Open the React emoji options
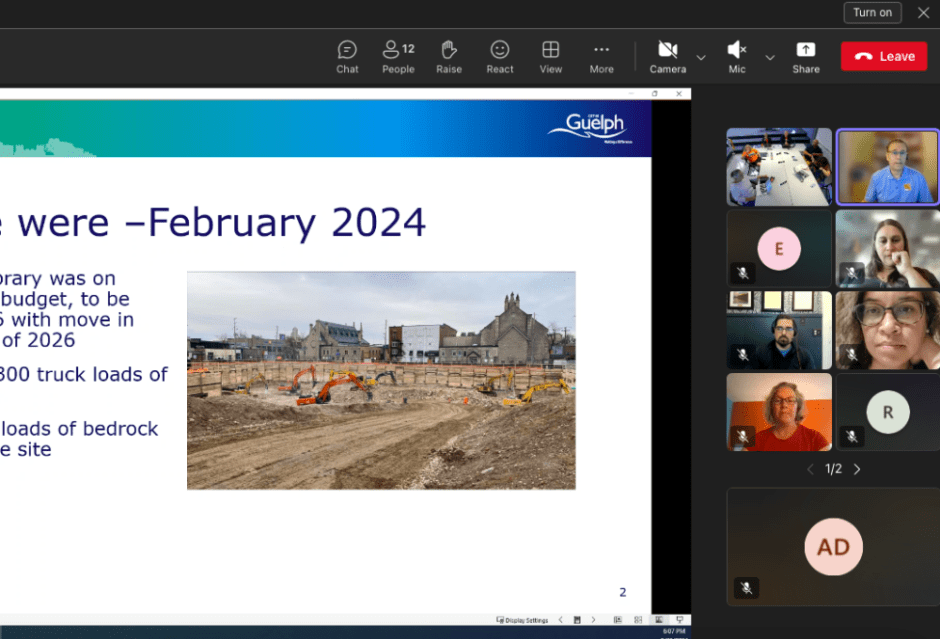Image resolution: width=940 pixels, height=639 pixels. [x=500, y=57]
